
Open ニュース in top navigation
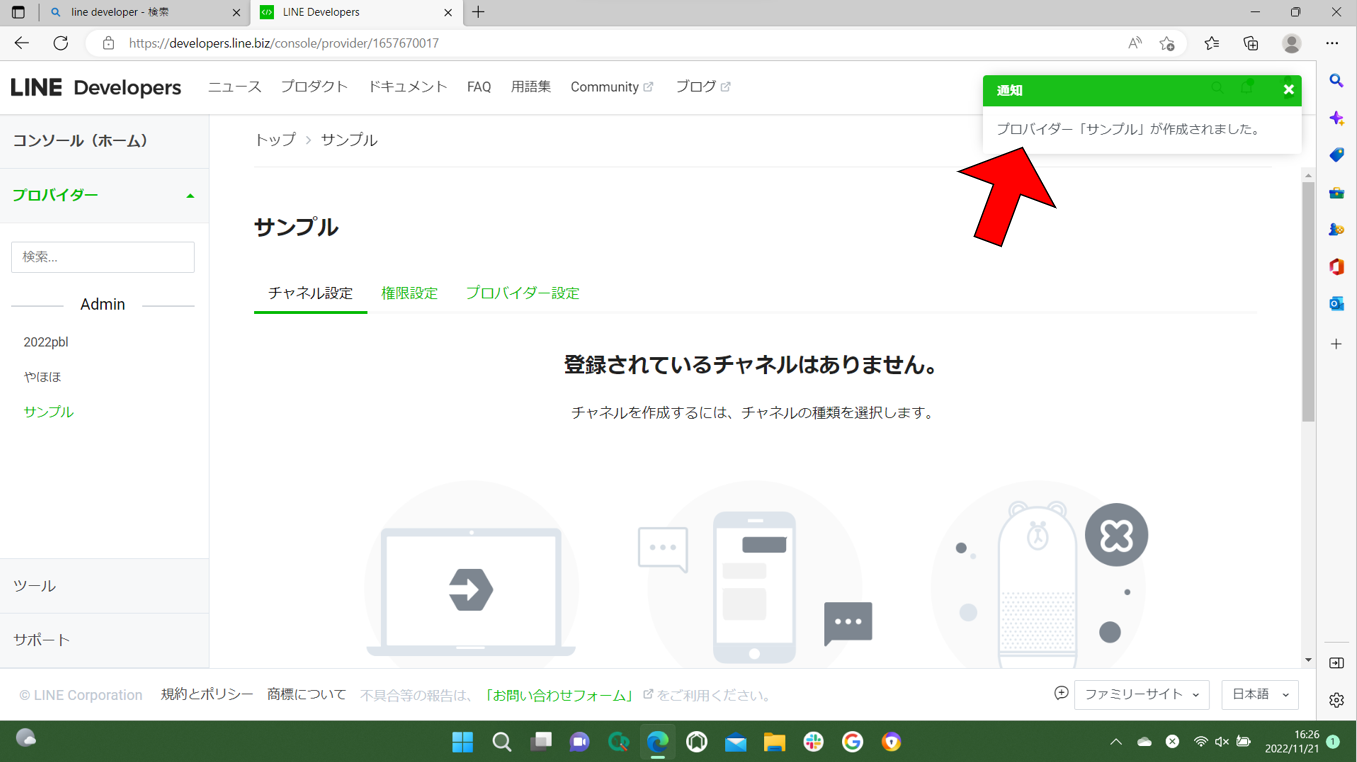(234, 87)
